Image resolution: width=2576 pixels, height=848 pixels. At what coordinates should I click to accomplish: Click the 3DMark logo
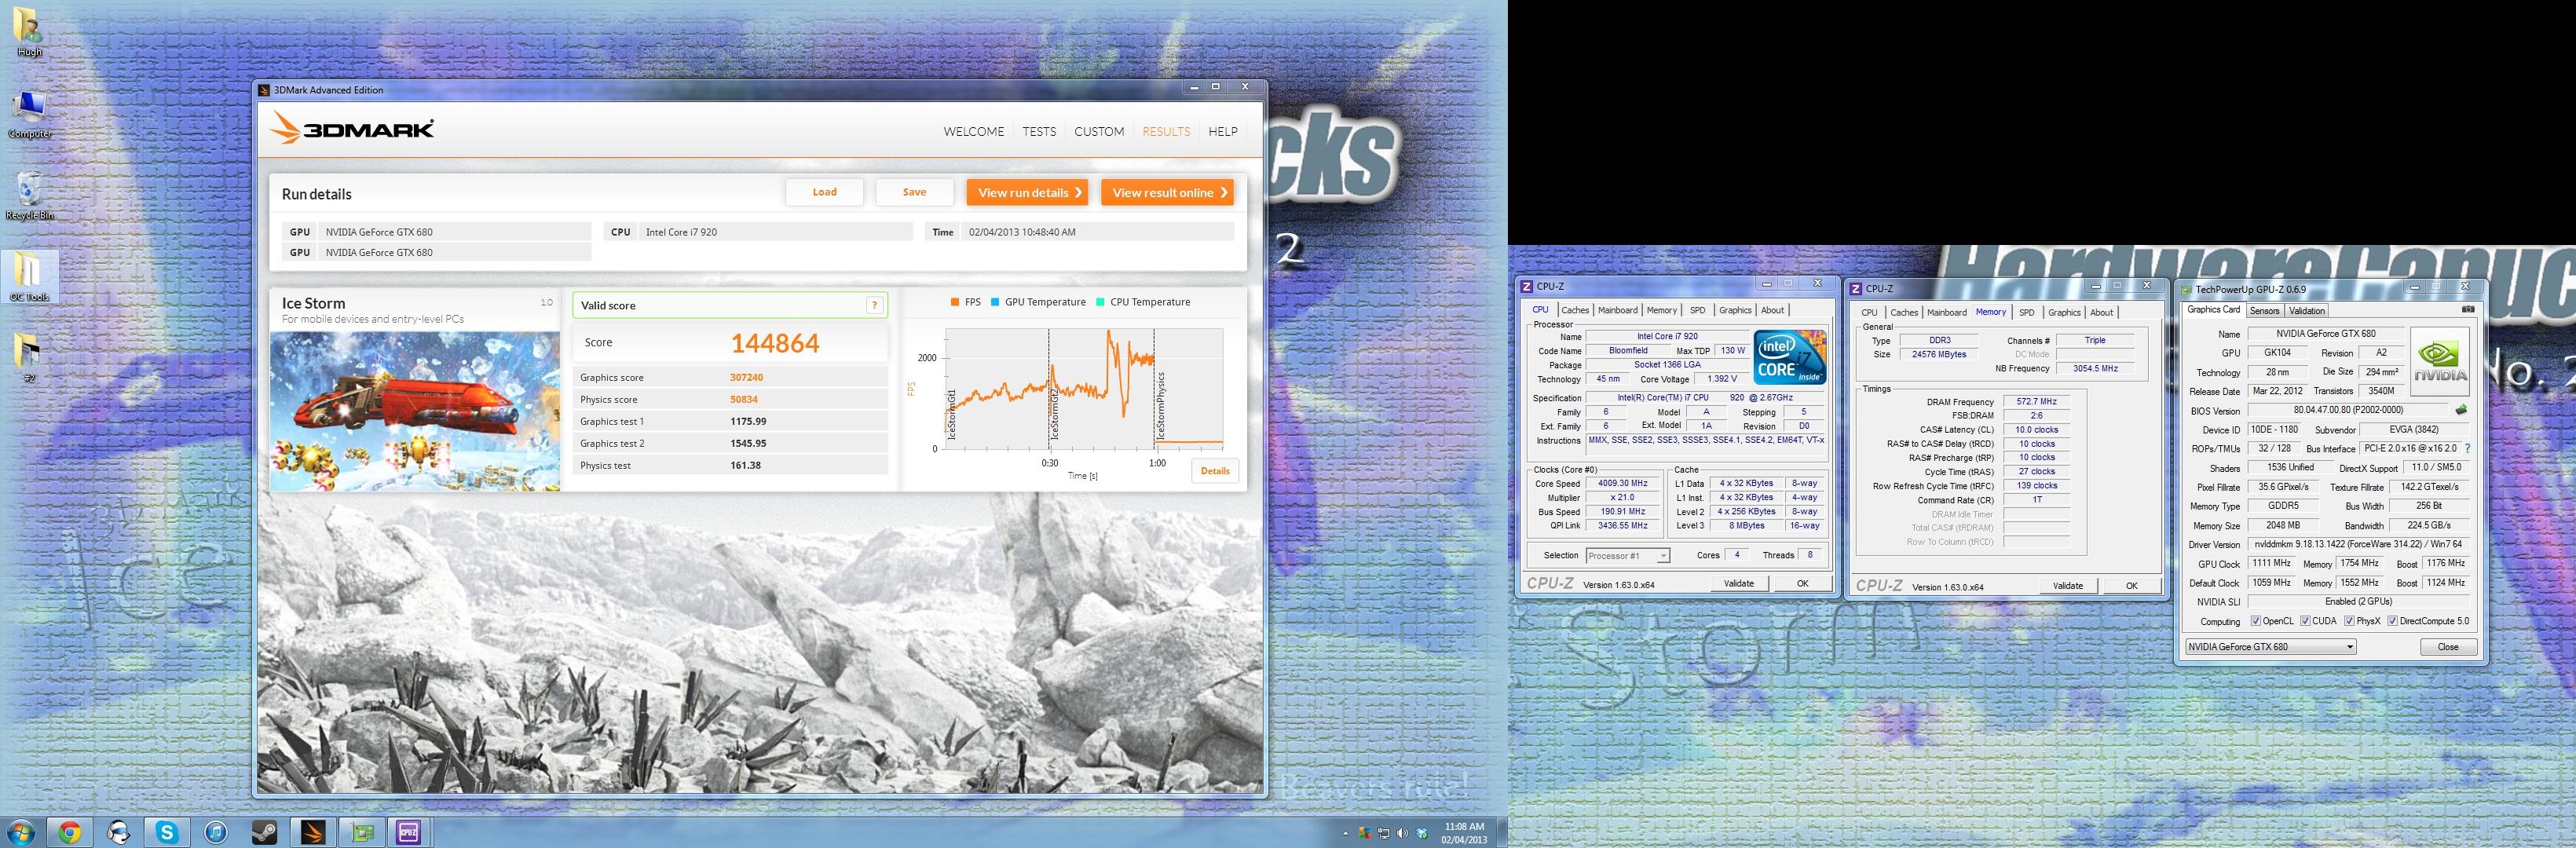(352, 129)
